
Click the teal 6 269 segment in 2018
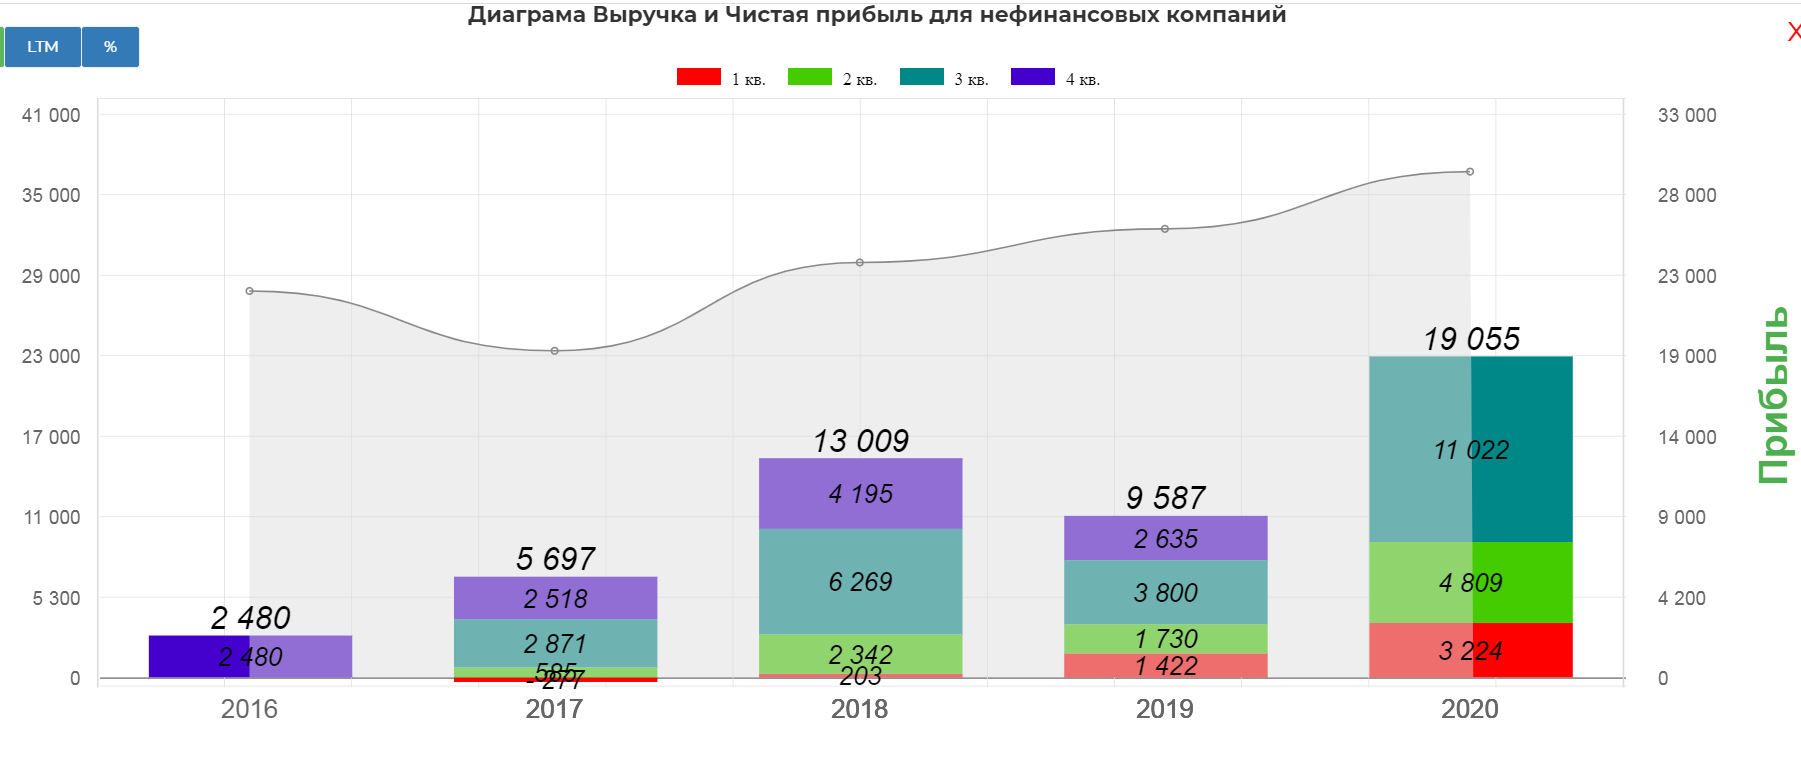point(860,581)
